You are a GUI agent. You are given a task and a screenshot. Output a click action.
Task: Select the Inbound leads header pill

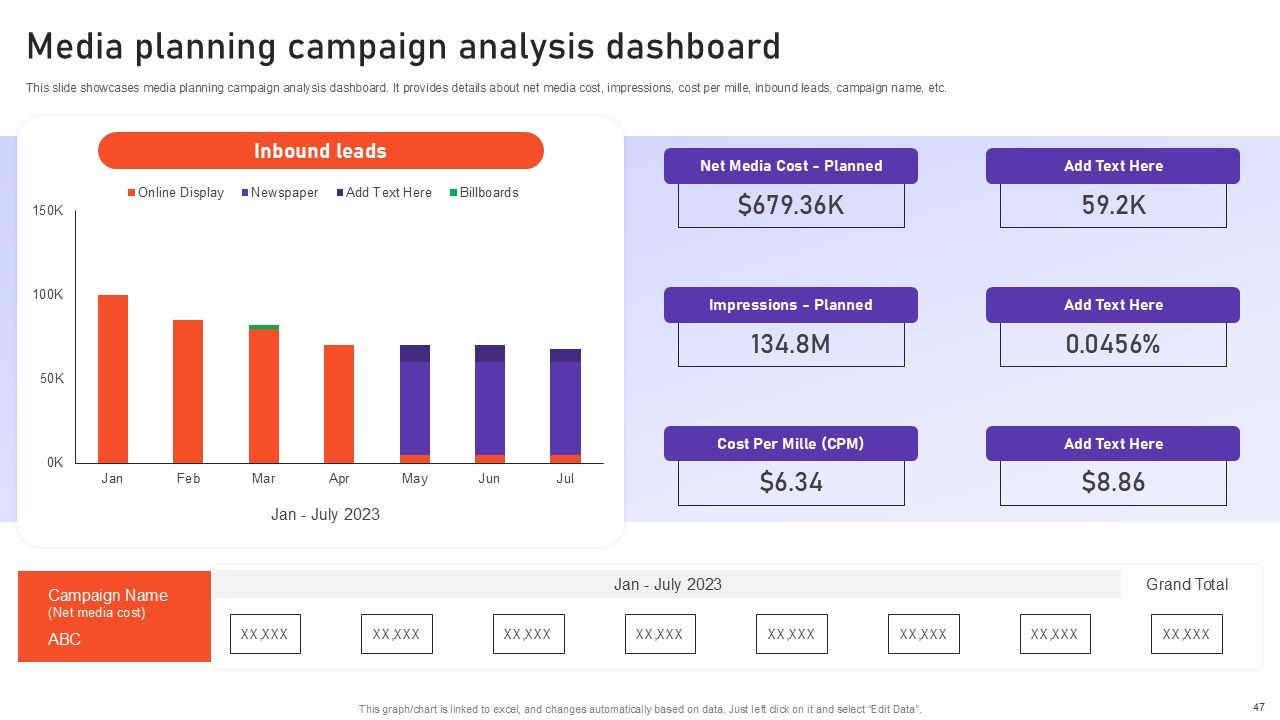click(320, 151)
